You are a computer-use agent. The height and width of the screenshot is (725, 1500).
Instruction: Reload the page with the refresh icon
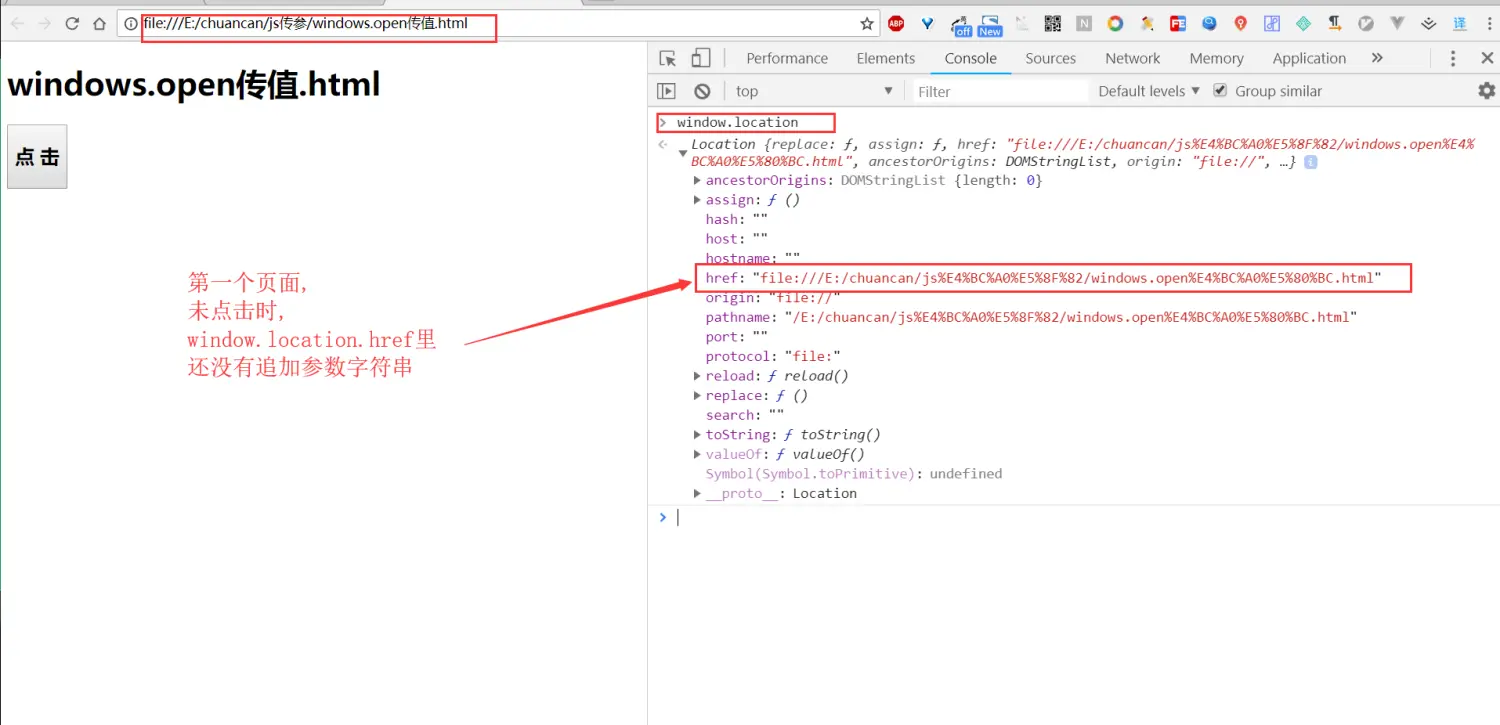point(72,23)
